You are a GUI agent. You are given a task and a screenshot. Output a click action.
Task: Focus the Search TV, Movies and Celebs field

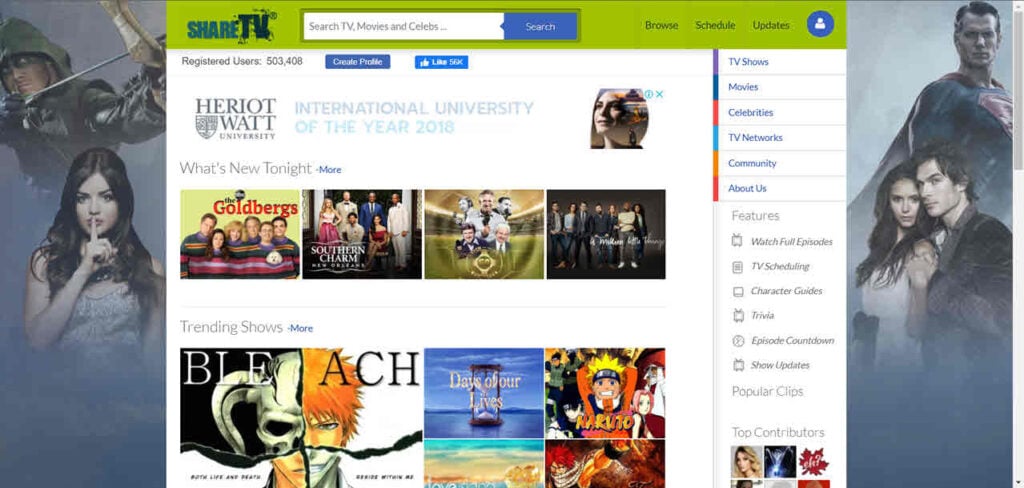[x=404, y=27]
